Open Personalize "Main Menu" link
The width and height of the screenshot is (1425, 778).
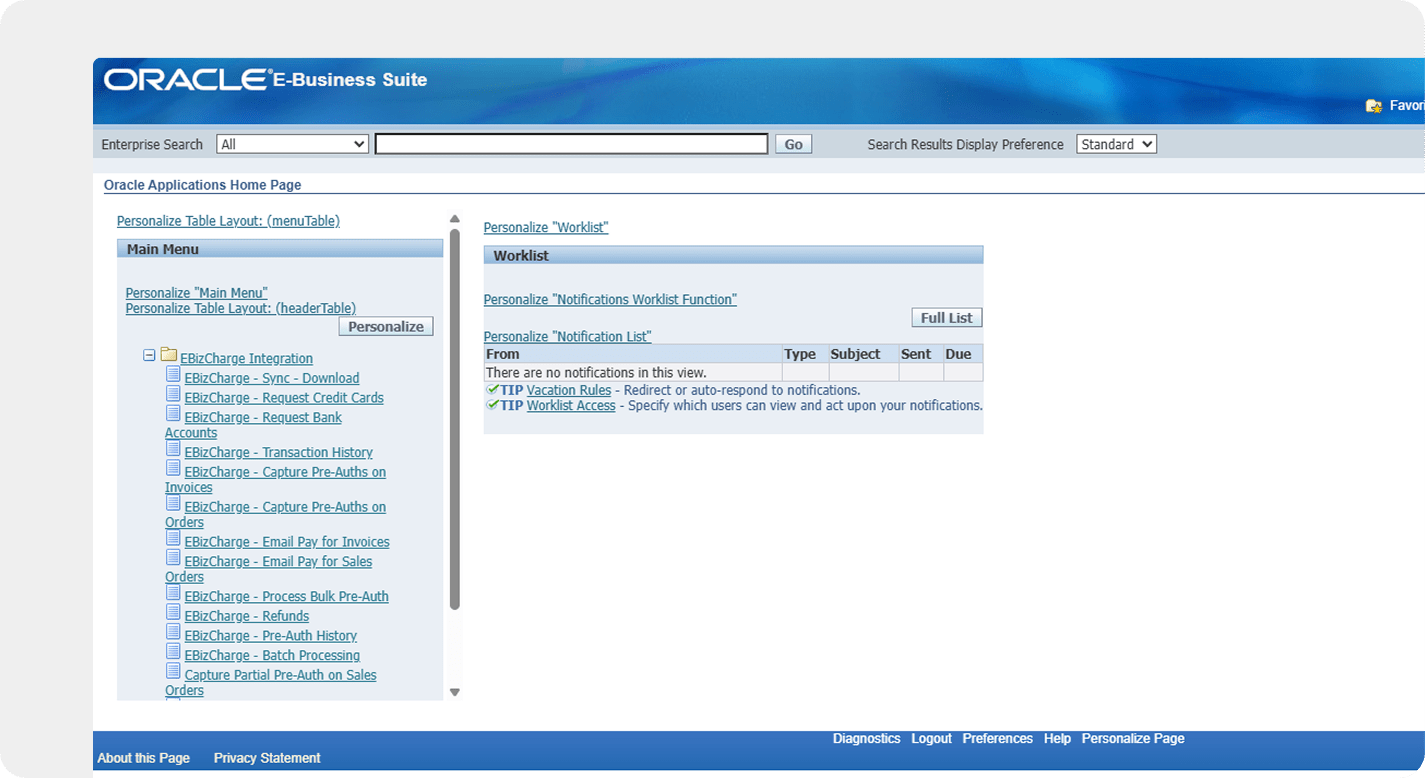click(197, 293)
